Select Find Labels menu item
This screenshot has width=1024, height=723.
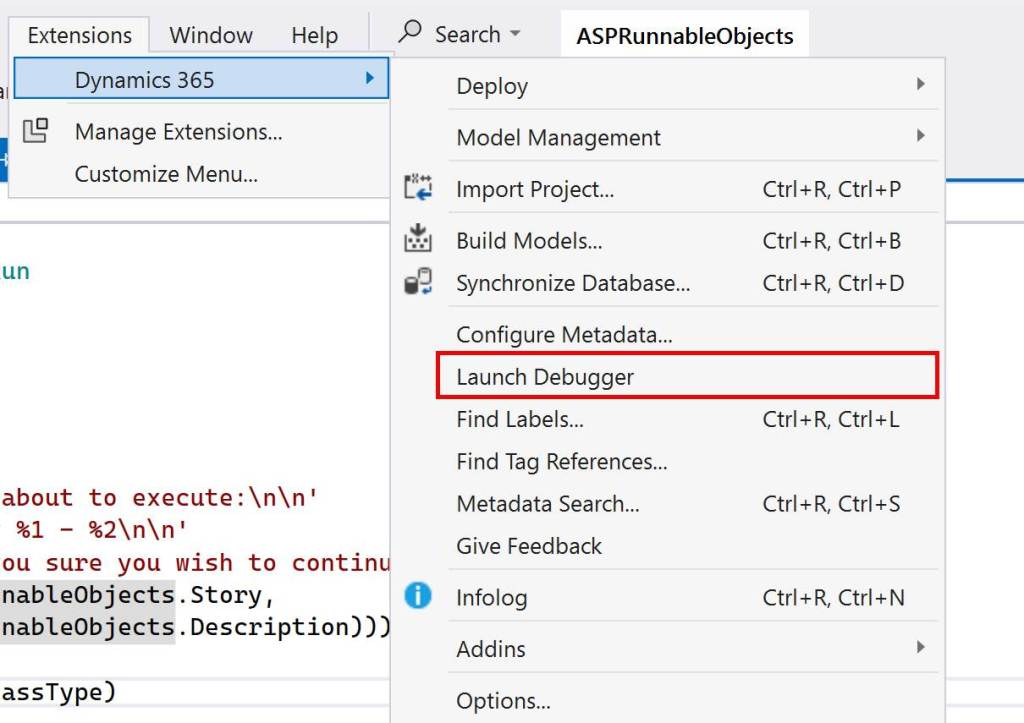pyautogui.click(x=520, y=420)
